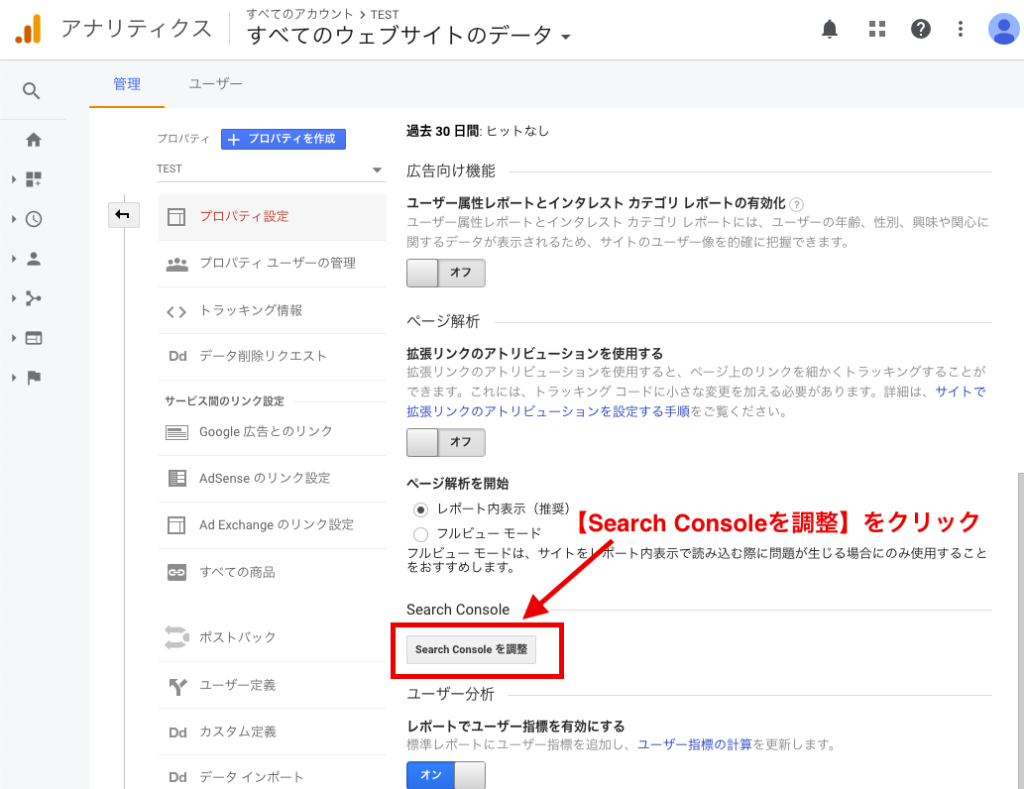
Task: Open すべてのウェブサイトのデータ view selector dropdown
Action: pos(409,35)
